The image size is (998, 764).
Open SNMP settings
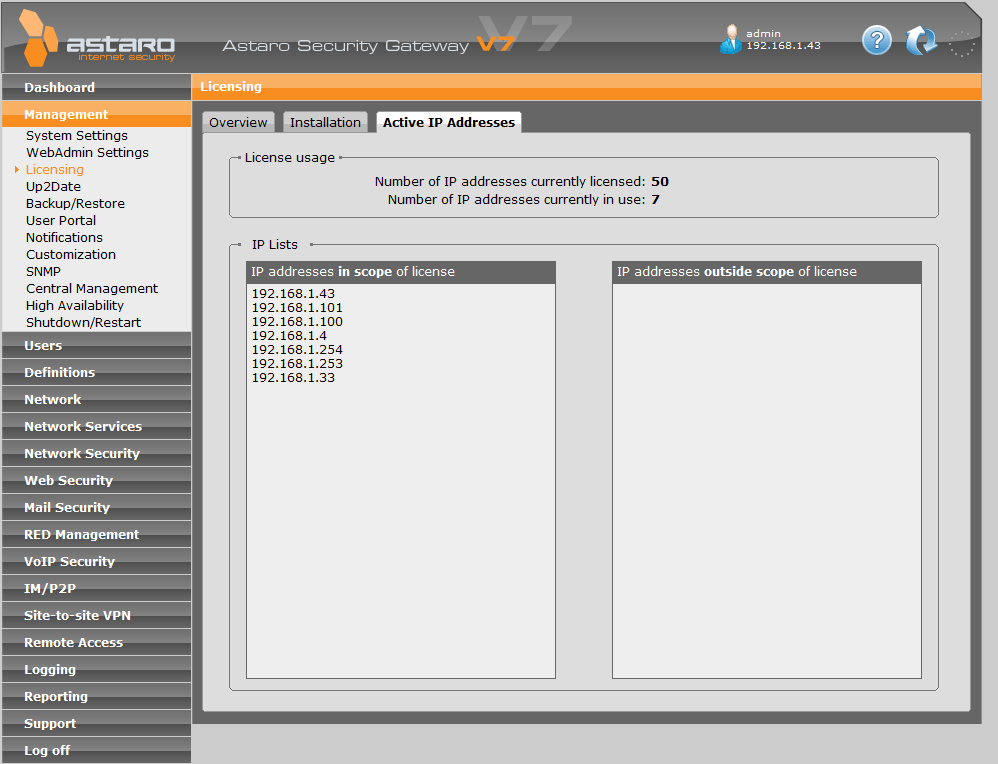43,271
